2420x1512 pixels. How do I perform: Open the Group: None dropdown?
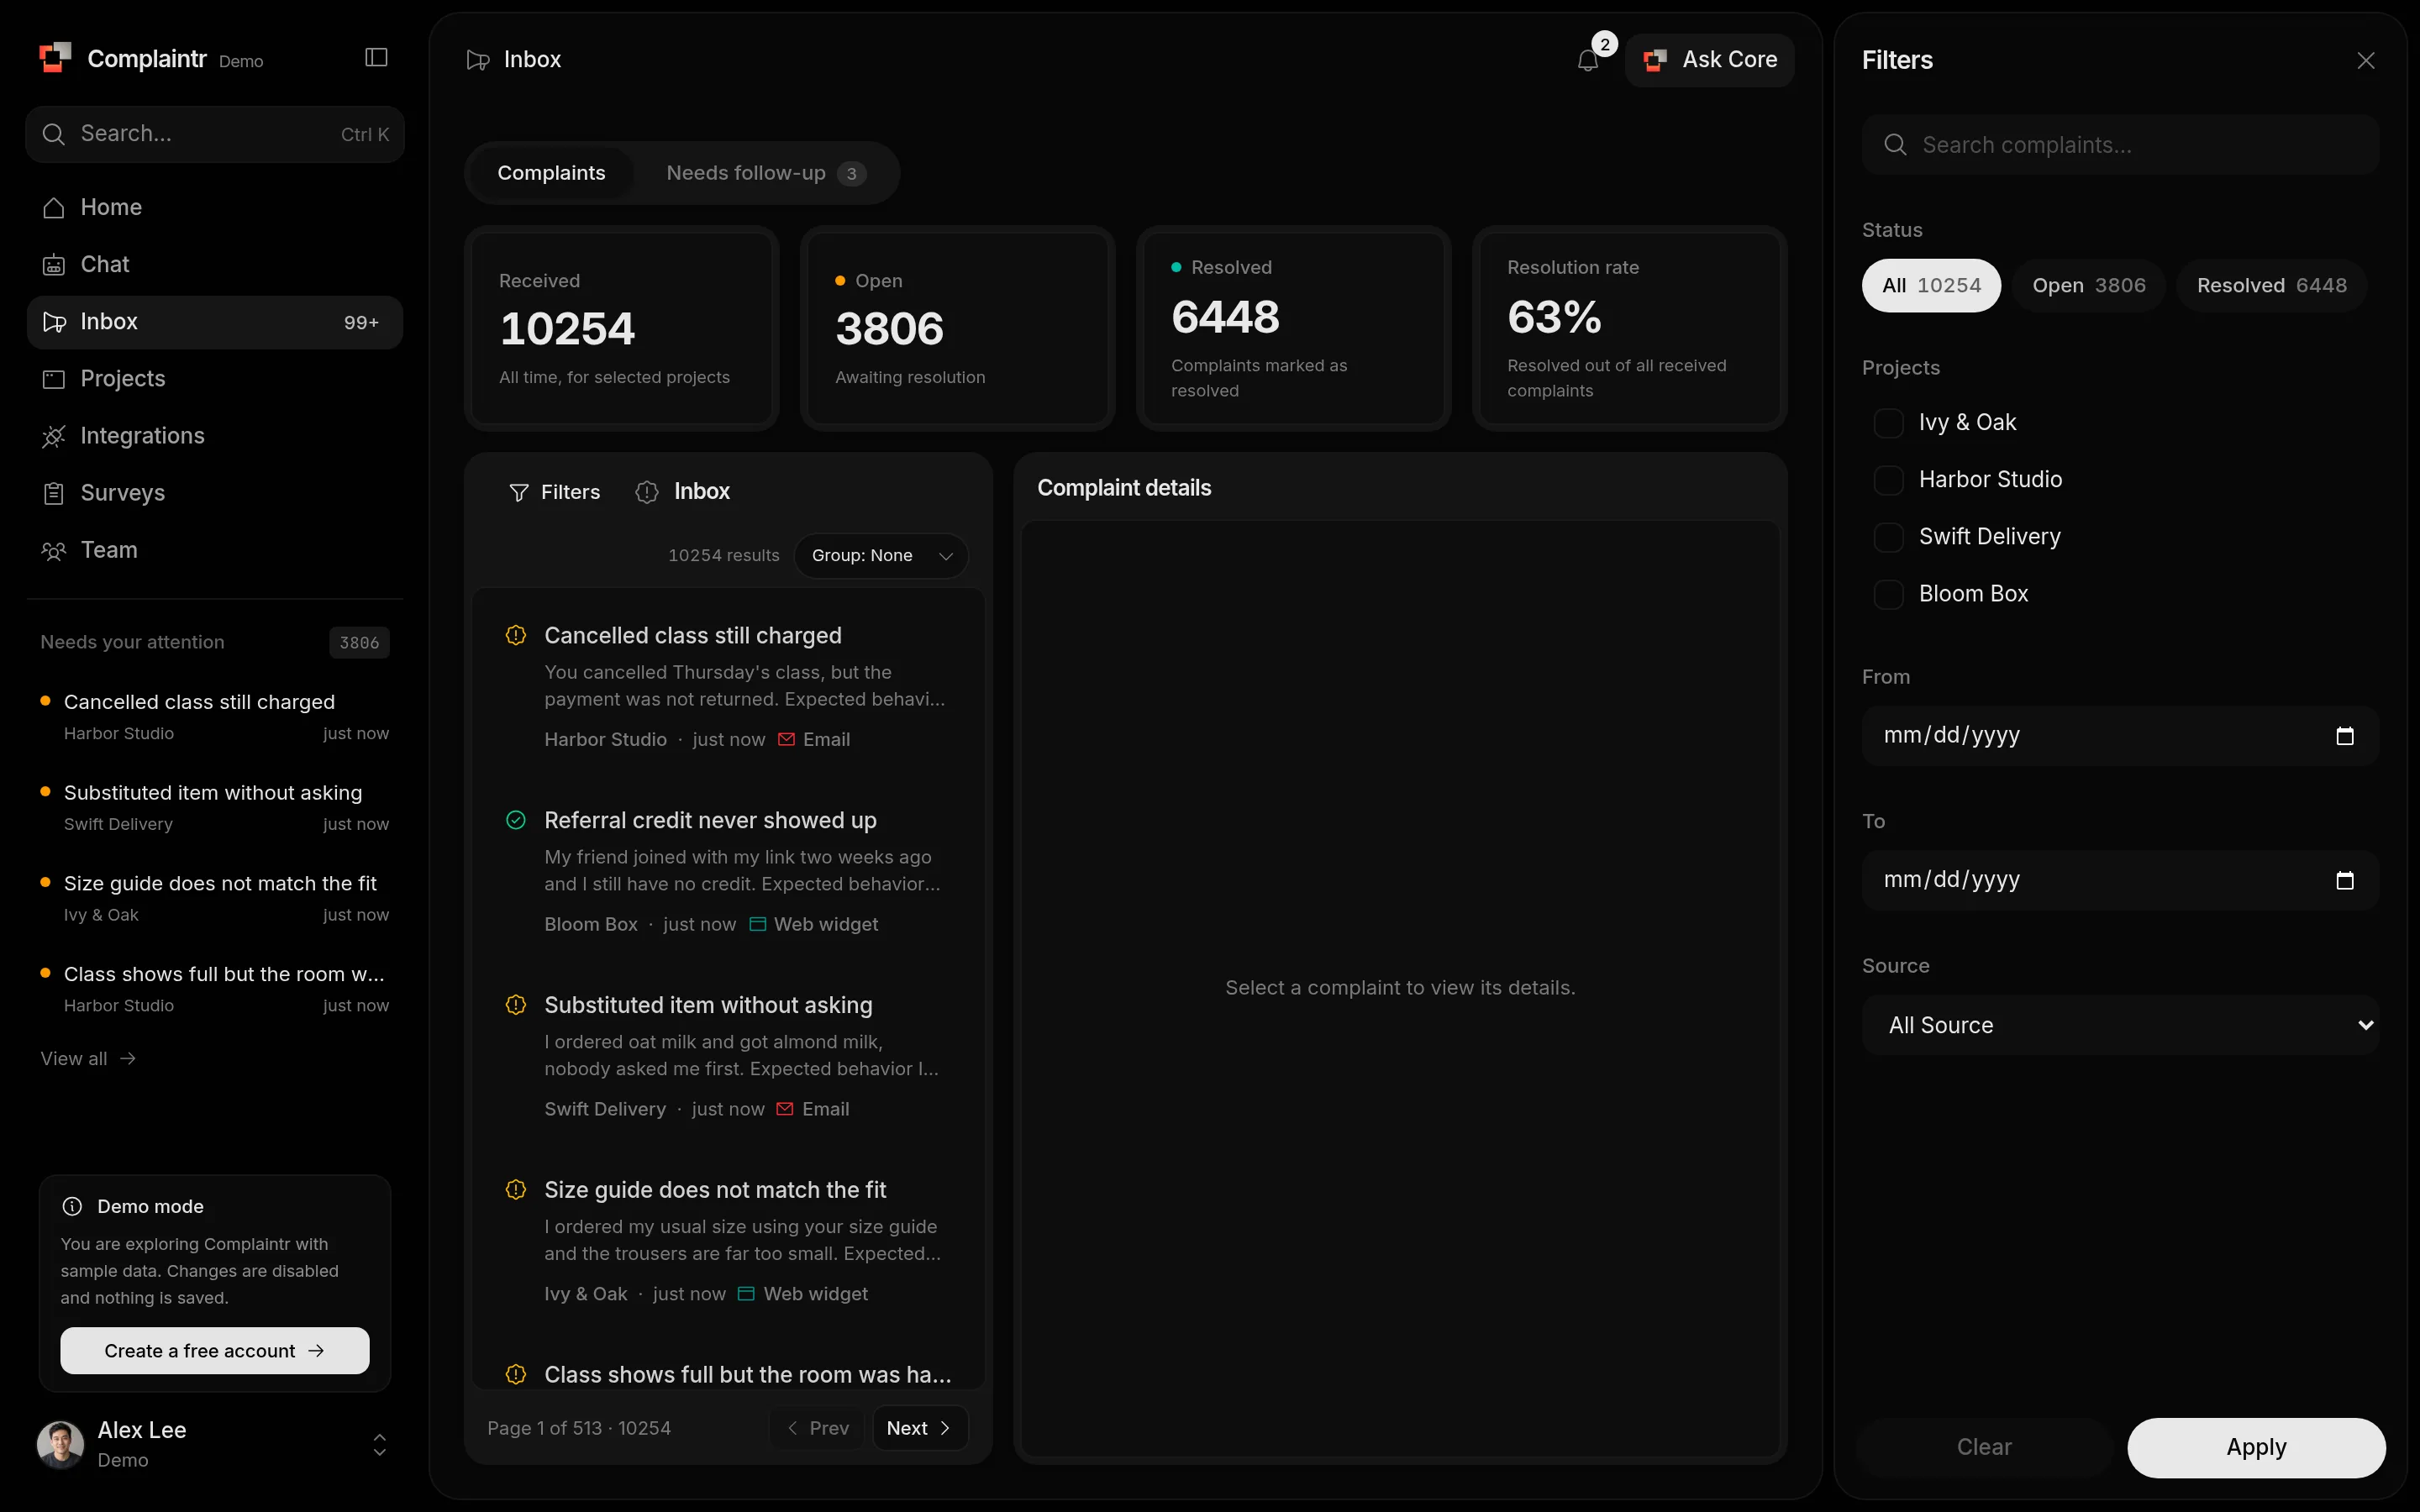point(881,556)
